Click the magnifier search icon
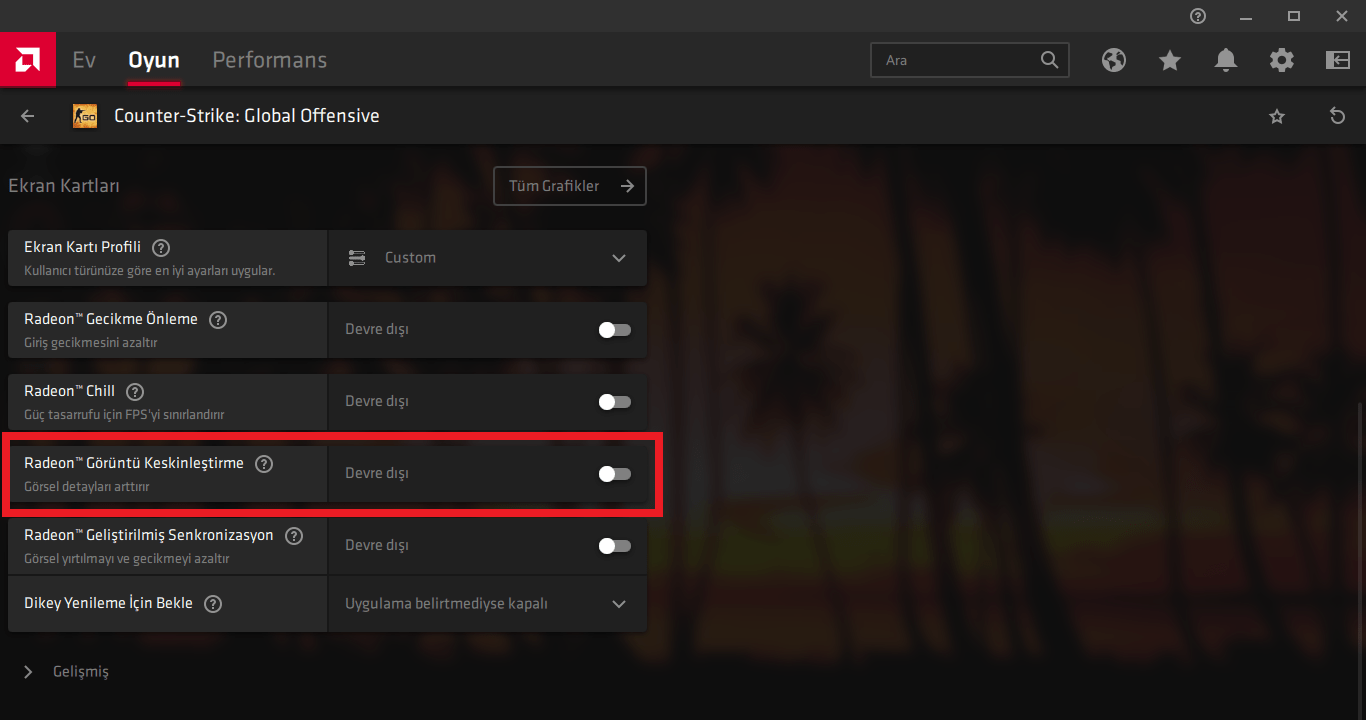 1049,60
